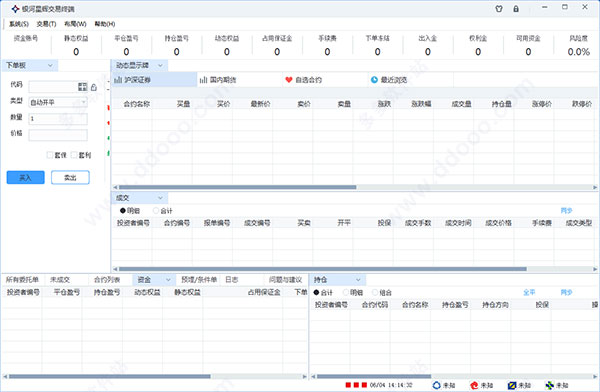Image resolution: width=600 pixels, height=392 pixels.
Task: Click right arrow of 成交 table scrollbar
Action: [x=595, y=269]
